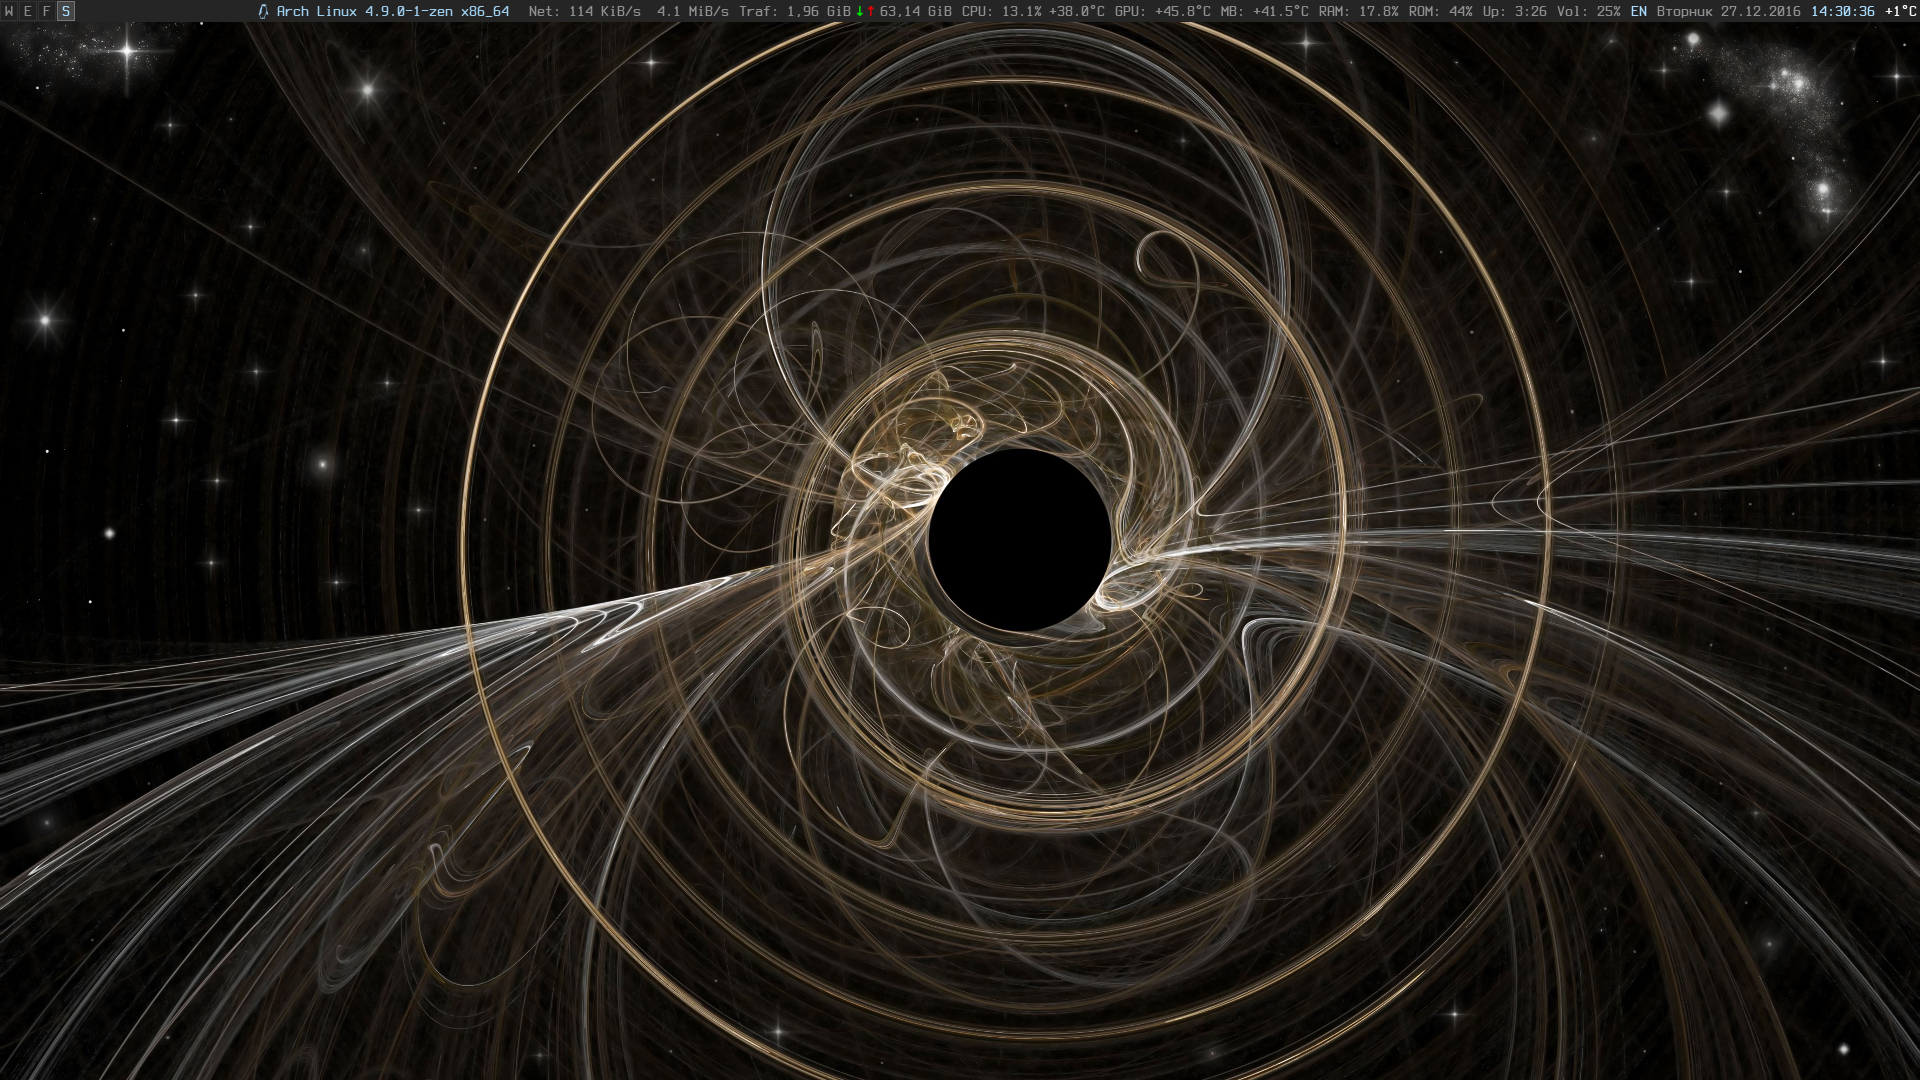
Task: Click the MB temperature widget
Action: point(1264,11)
